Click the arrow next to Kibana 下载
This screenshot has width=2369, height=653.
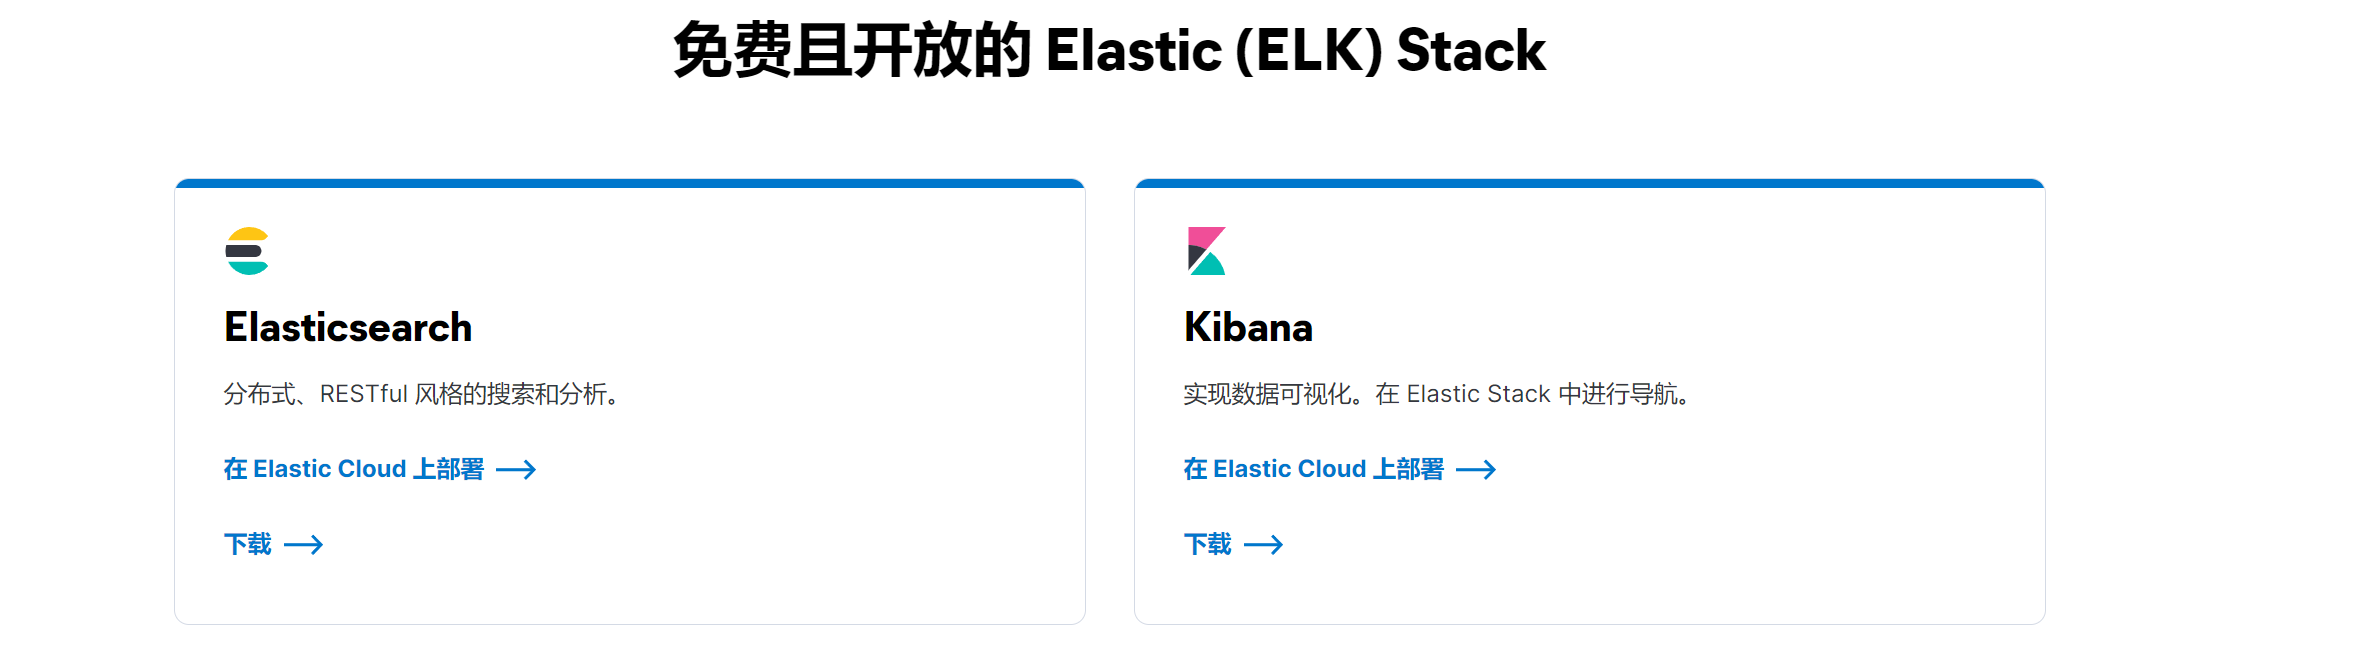tap(1266, 543)
